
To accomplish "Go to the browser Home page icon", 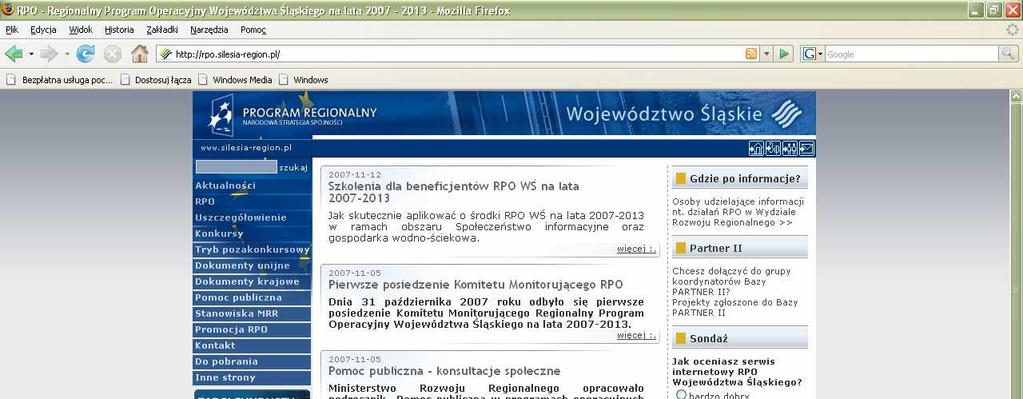I will 140,54.
